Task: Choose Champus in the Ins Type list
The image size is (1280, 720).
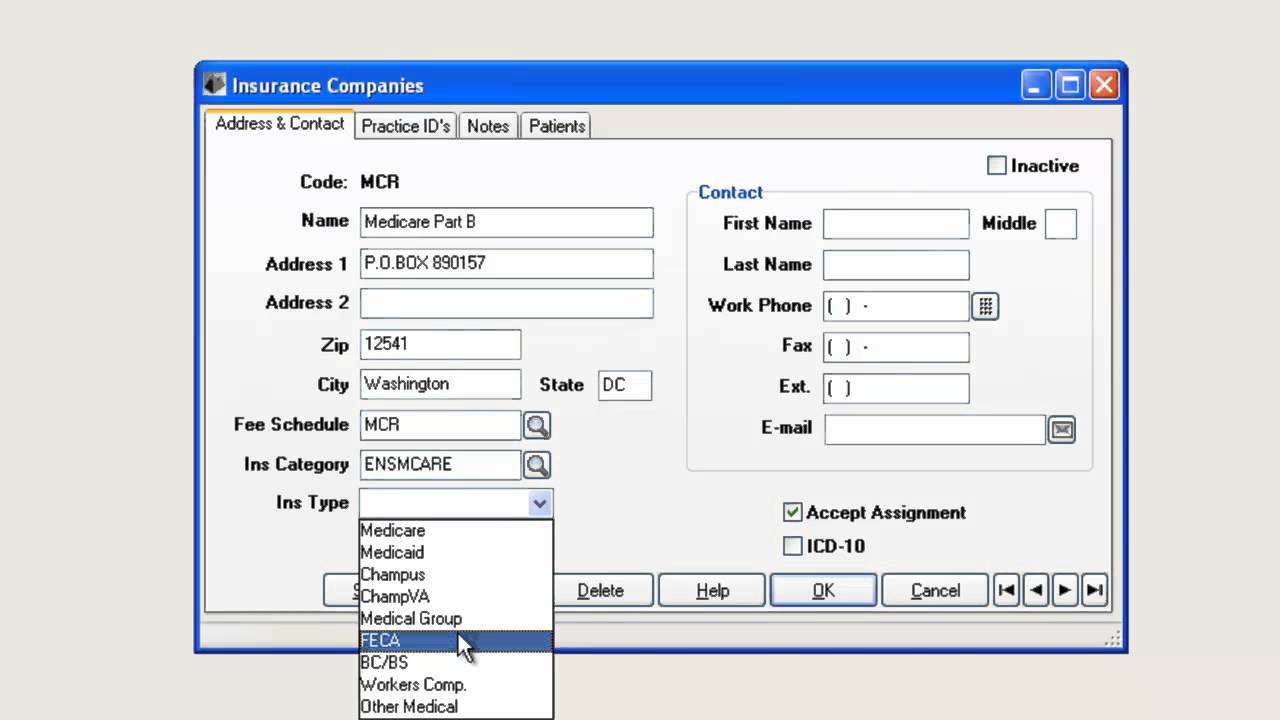Action: pos(455,575)
